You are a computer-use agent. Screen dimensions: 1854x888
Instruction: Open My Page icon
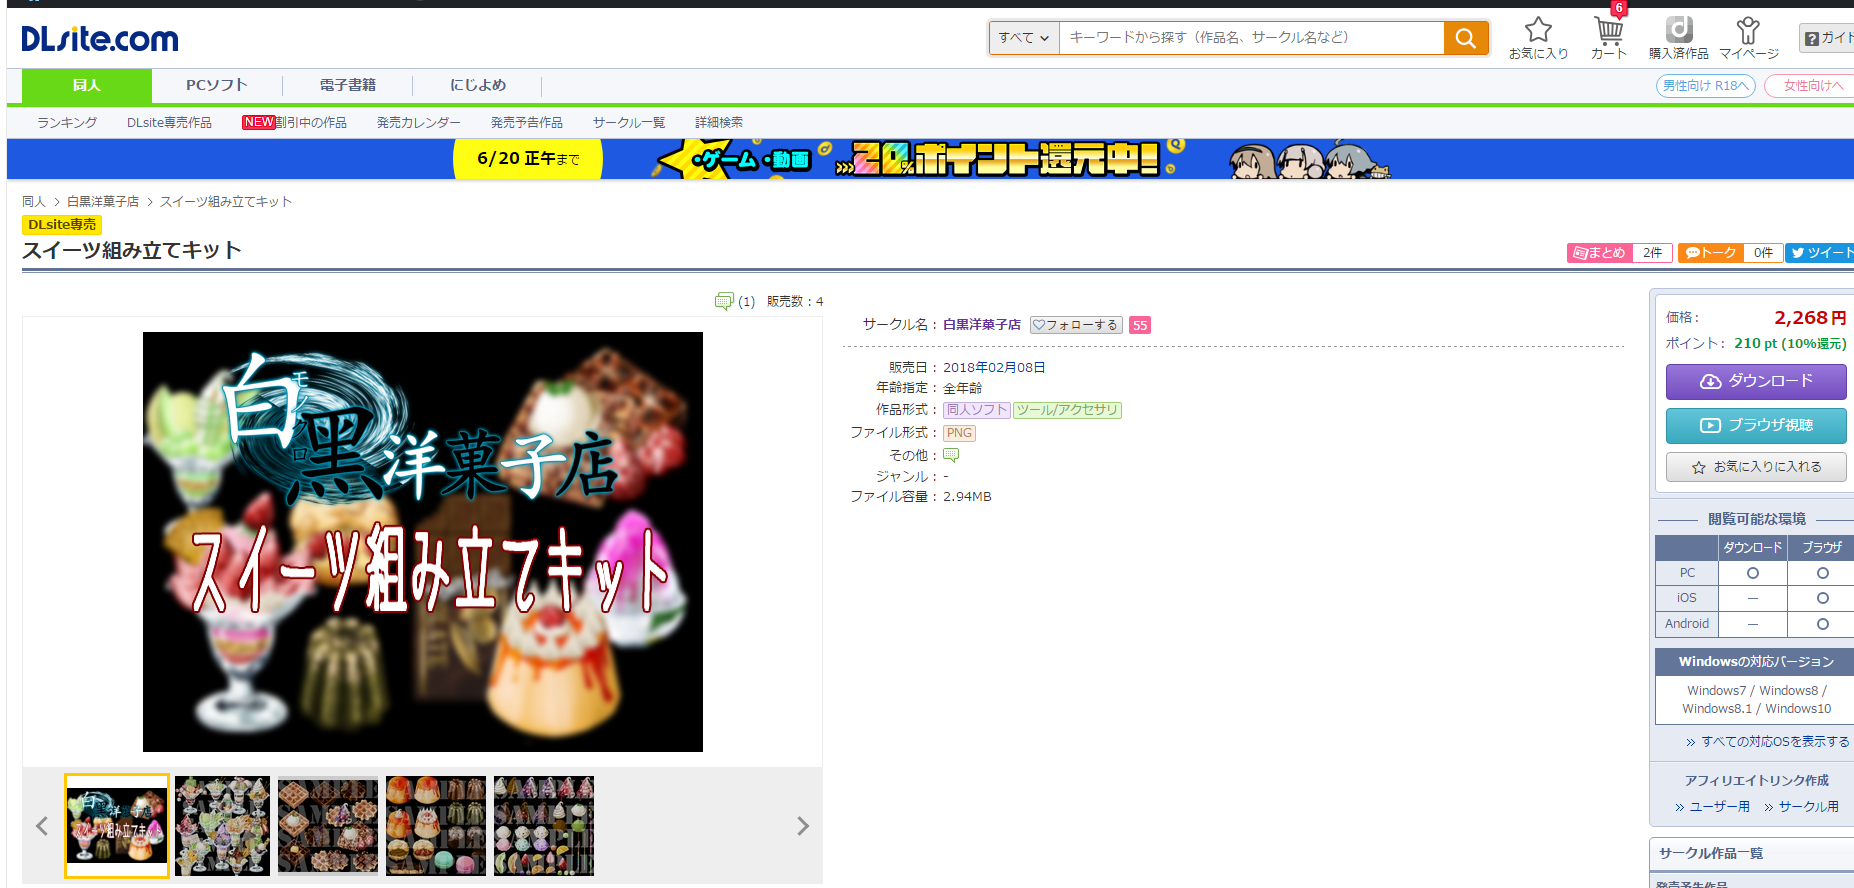(1748, 38)
